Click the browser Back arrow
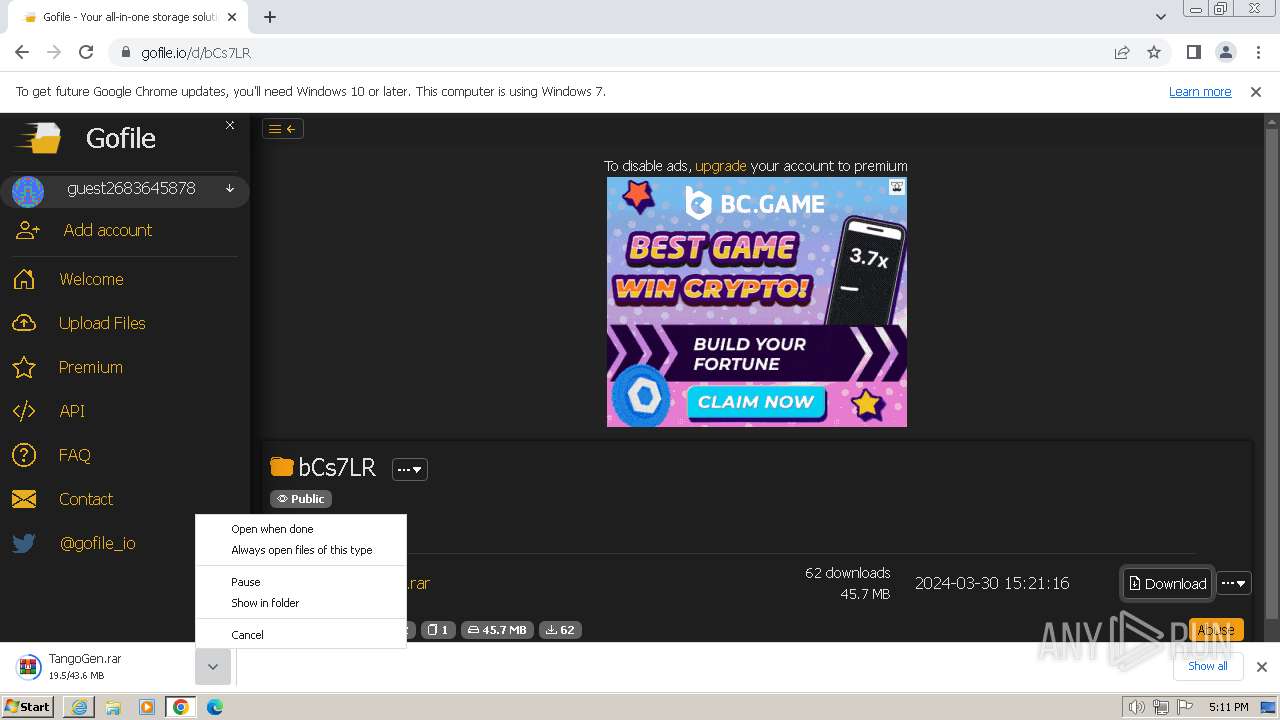1280x720 pixels. 22,52
